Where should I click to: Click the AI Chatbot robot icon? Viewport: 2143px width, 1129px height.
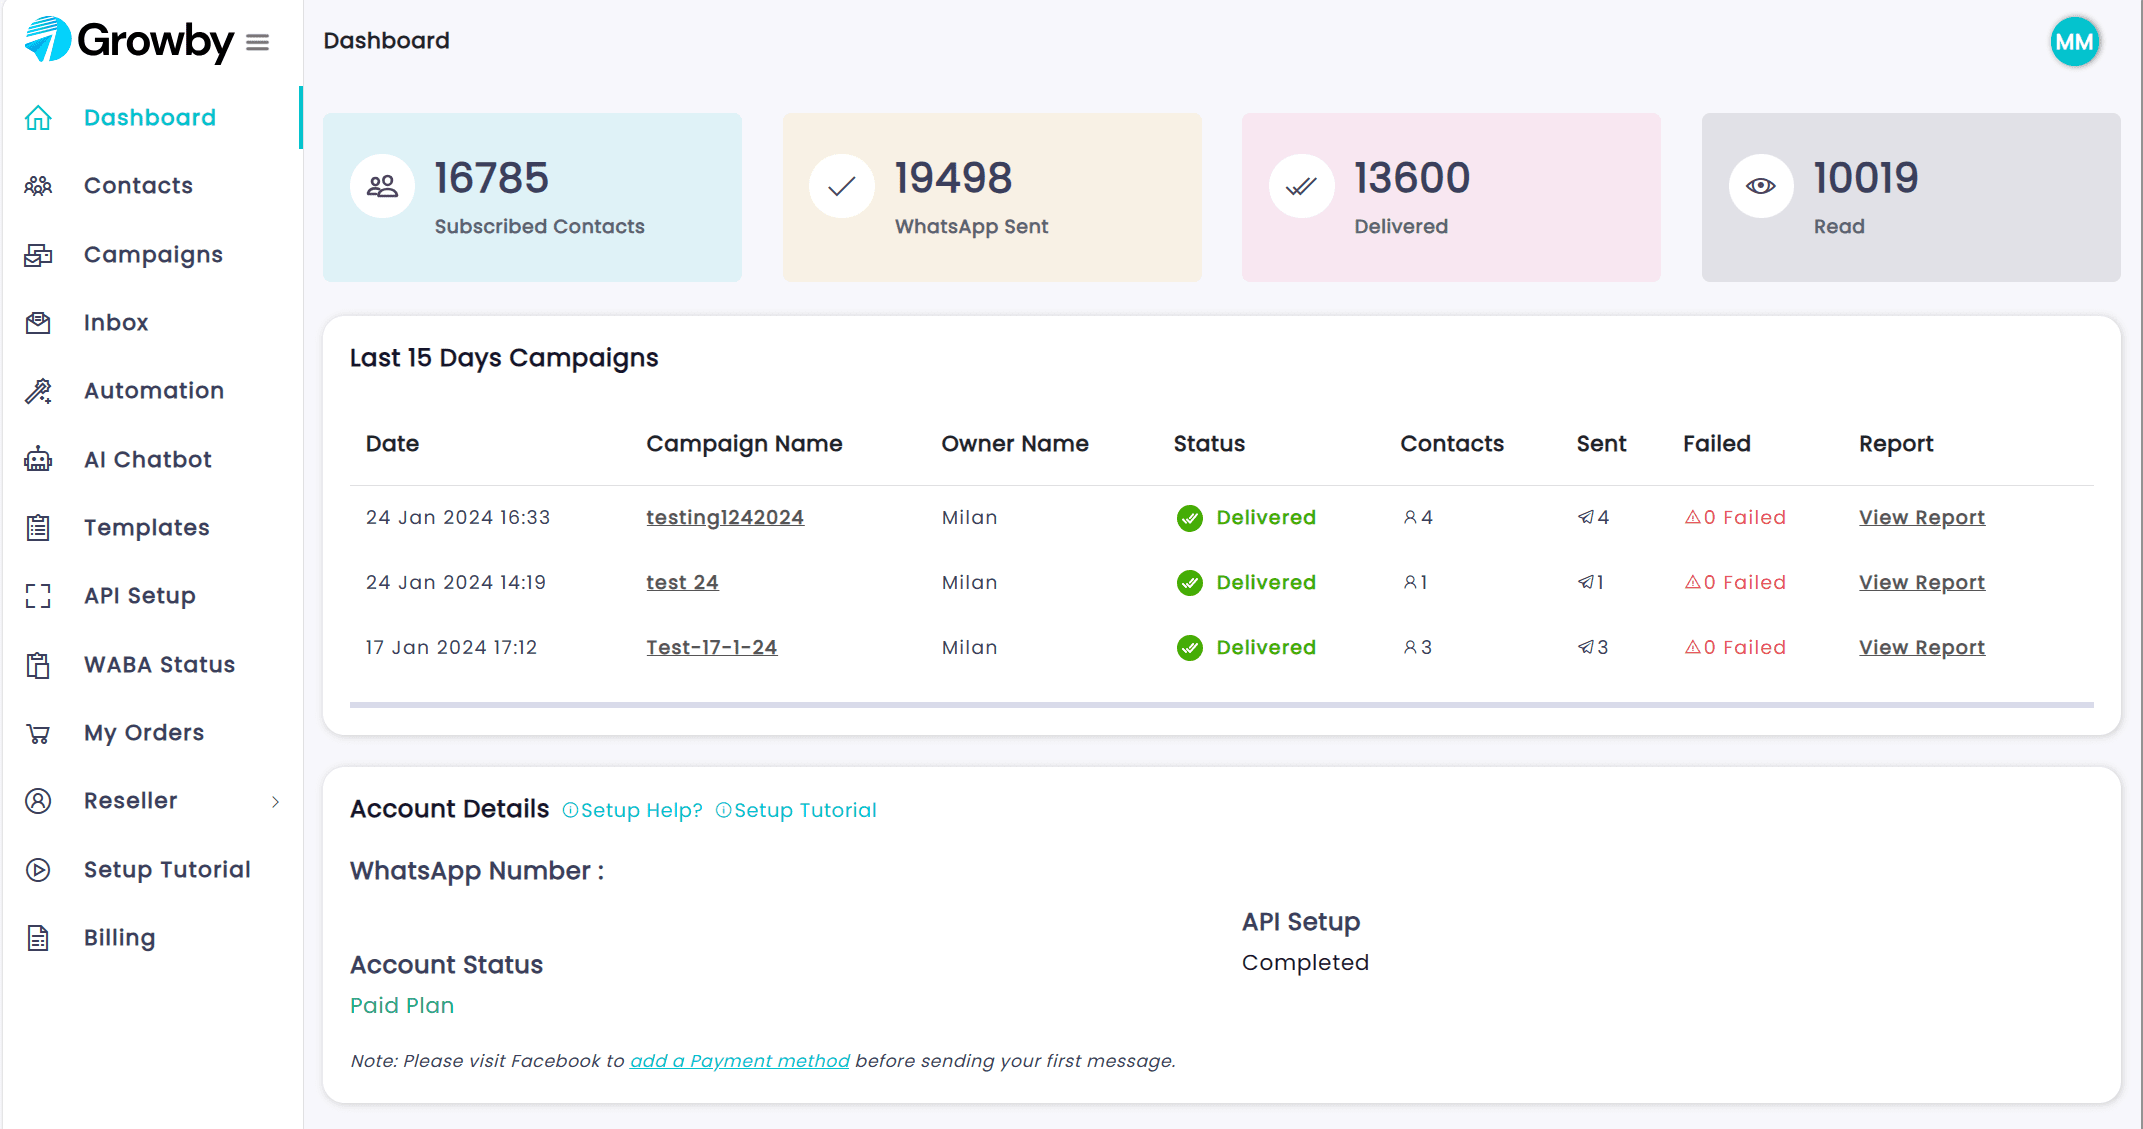coord(38,460)
